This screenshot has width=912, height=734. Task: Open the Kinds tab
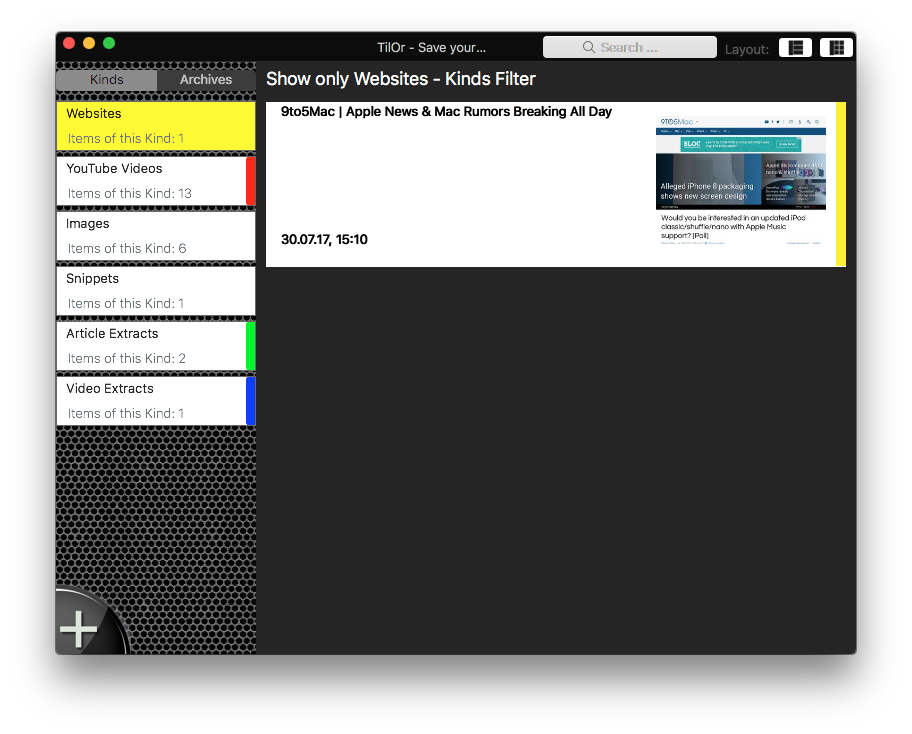[x=106, y=80]
